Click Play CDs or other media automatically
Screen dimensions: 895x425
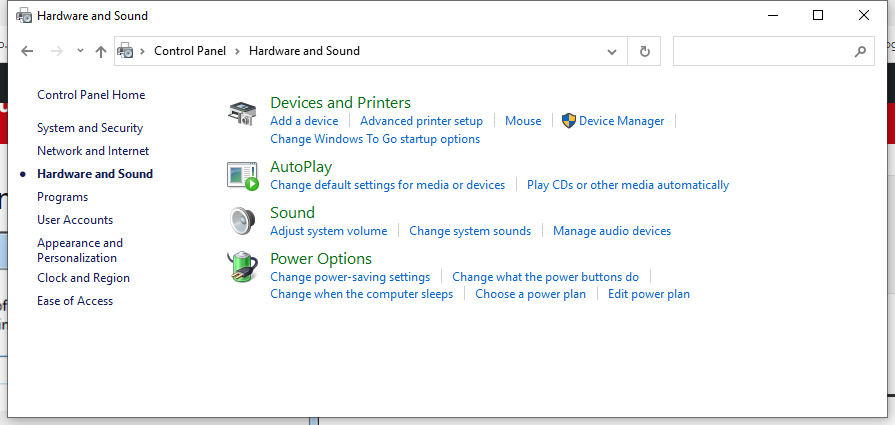628,185
